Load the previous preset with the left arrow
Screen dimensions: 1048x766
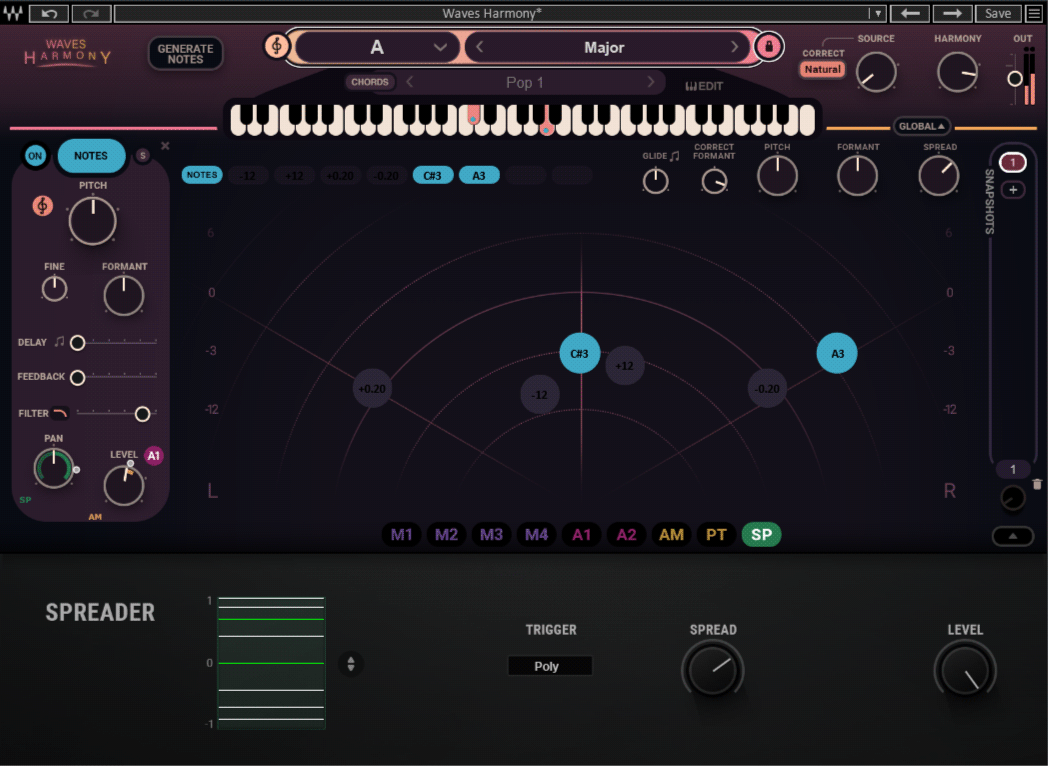[x=910, y=13]
